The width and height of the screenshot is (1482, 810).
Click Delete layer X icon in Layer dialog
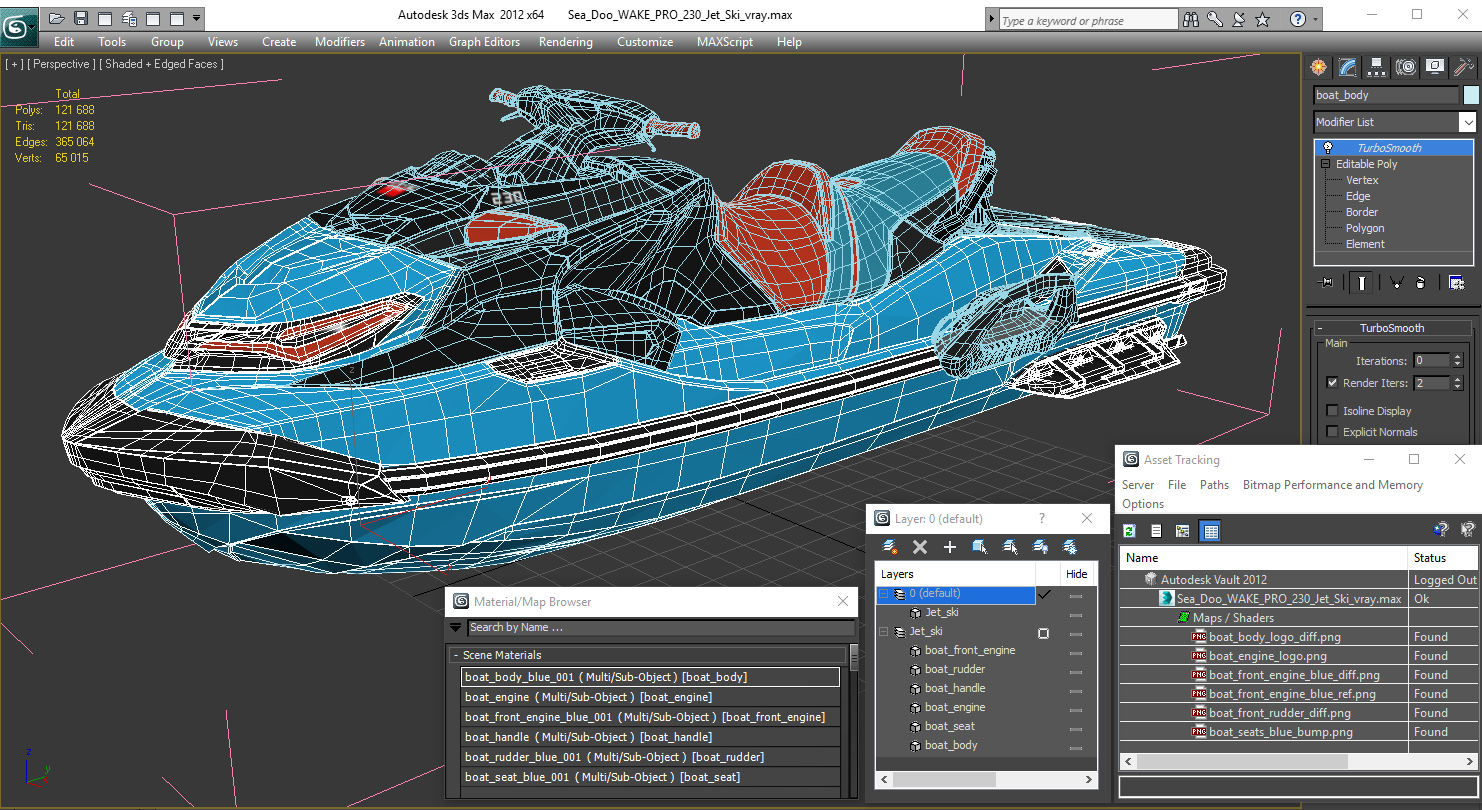(920, 547)
